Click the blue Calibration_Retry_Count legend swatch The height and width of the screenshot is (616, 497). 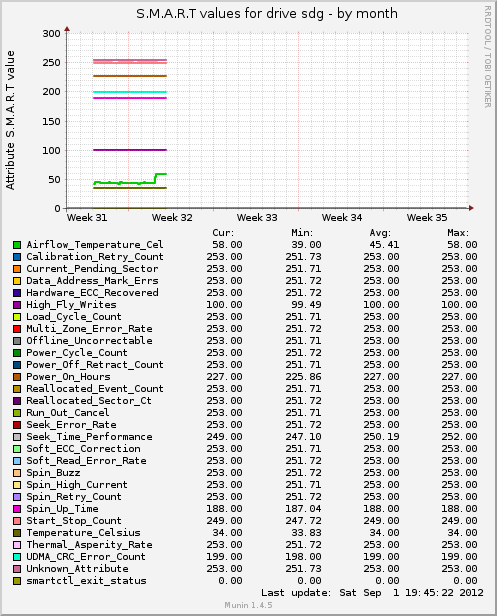tap(17, 257)
